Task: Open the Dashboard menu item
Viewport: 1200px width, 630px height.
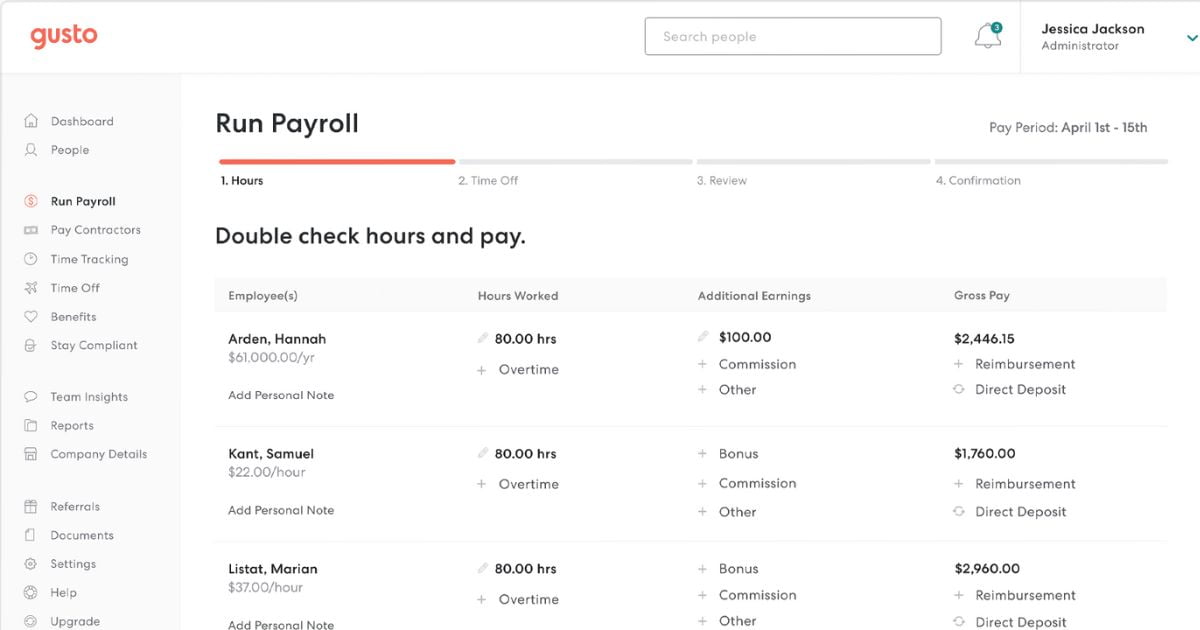Action: coord(82,121)
